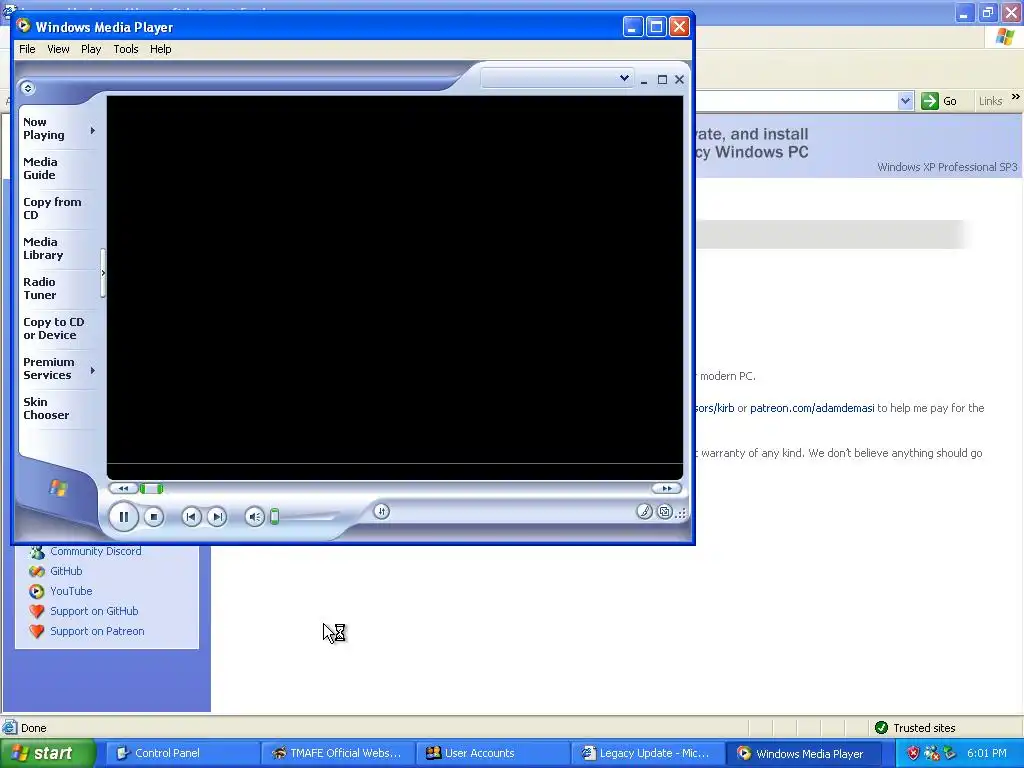The height and width of the screenshot is (768, 1024).
Task: Stop the current playback
Action: 153,517
